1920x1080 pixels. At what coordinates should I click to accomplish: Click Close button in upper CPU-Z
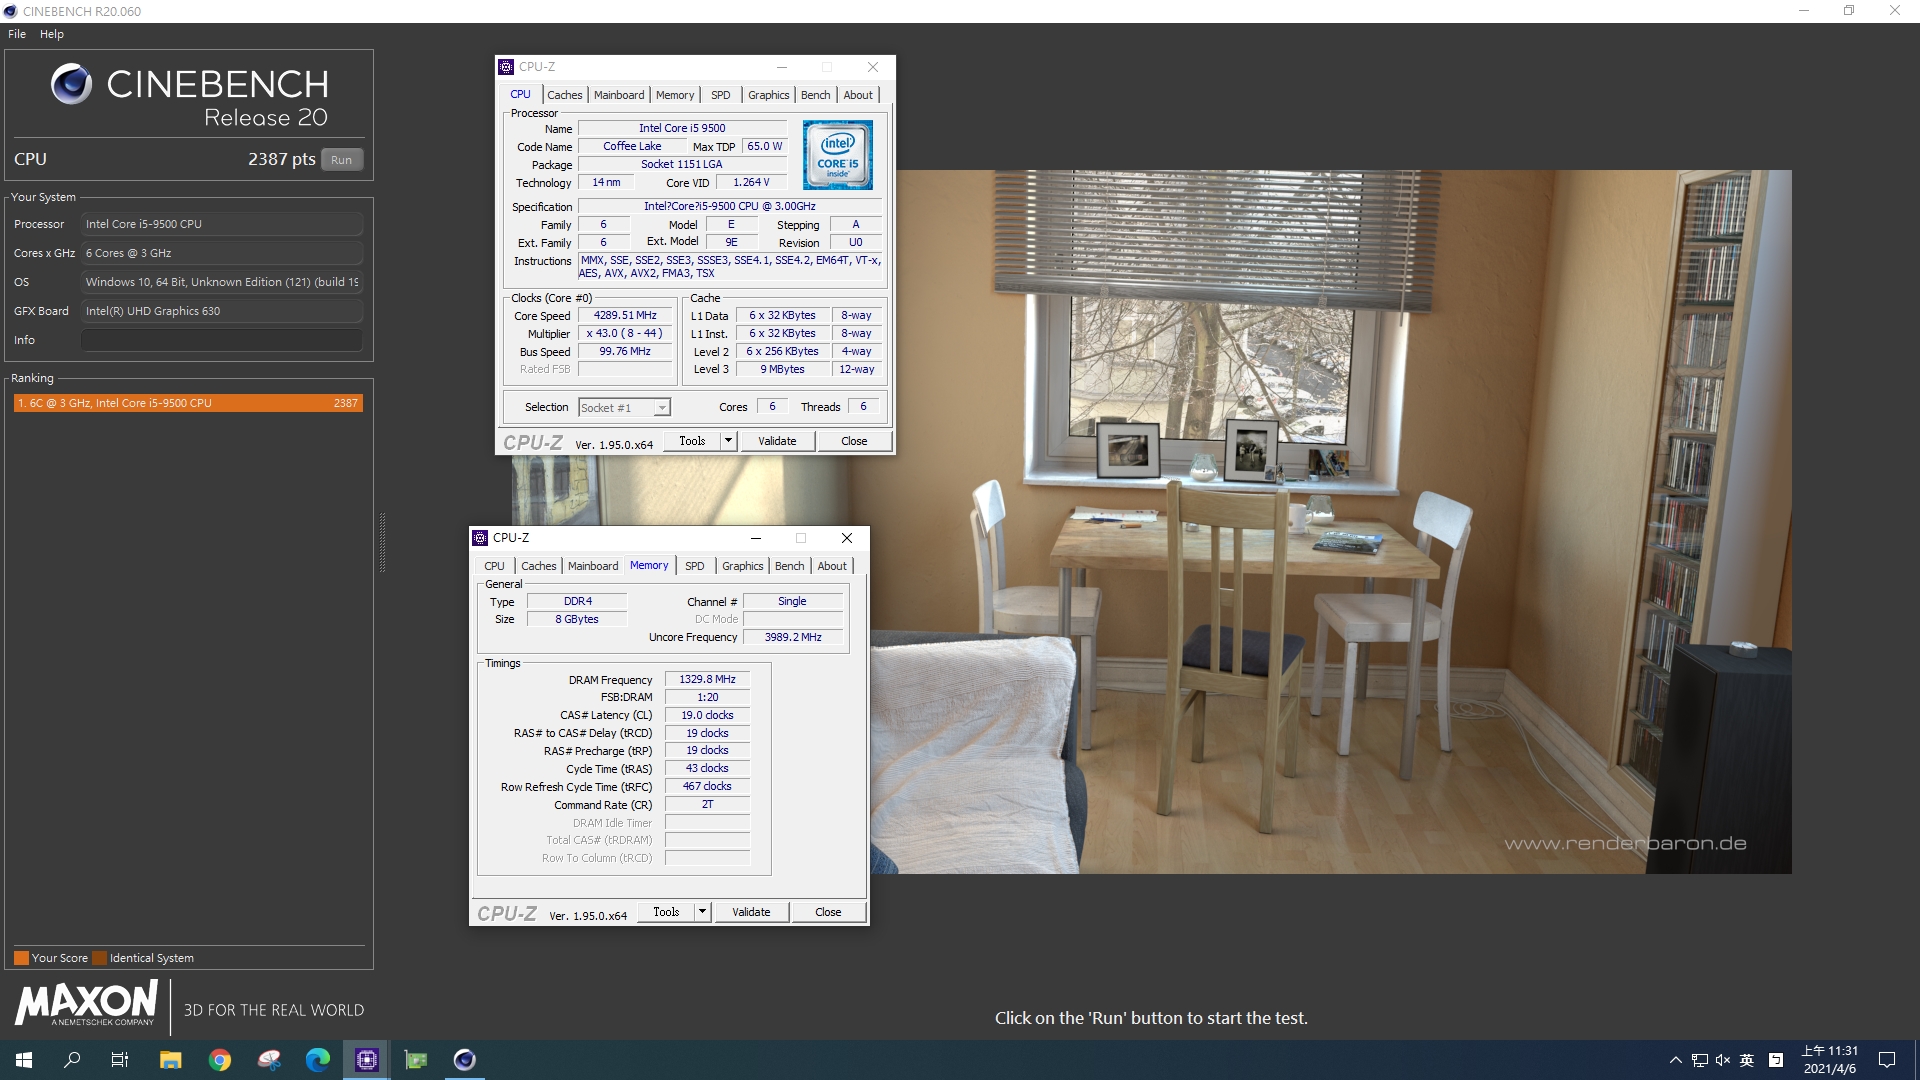point(854,441)
